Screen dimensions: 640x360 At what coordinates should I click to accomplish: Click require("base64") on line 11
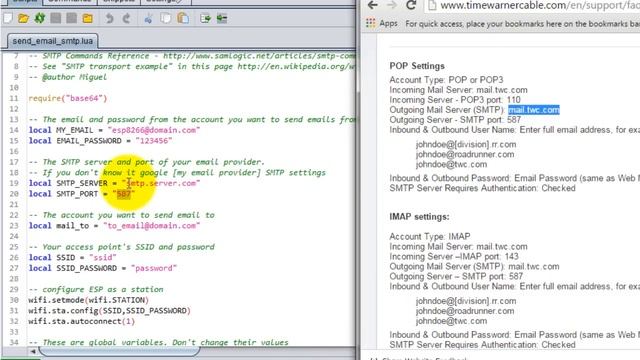[x=68, y=98]
